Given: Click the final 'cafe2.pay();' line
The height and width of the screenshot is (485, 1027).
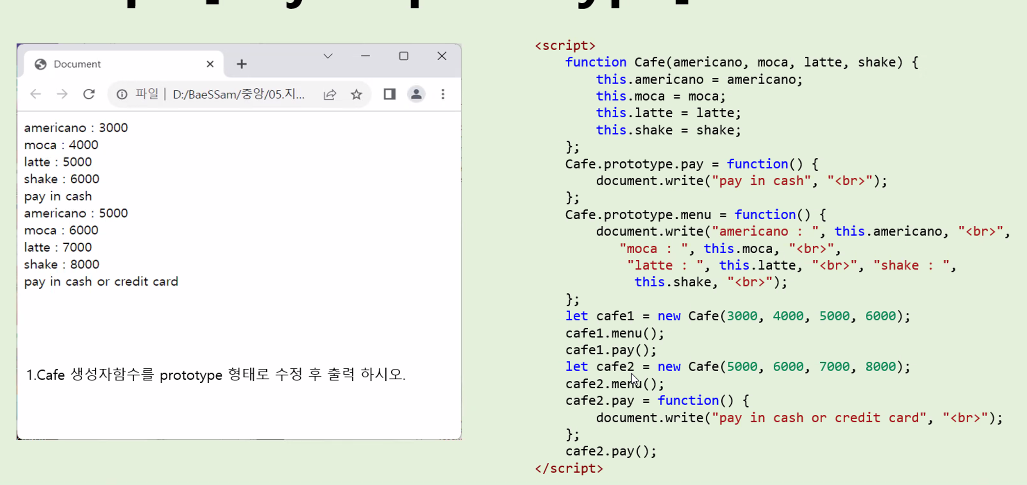Looking at the screenshot, I should (611, 451).
